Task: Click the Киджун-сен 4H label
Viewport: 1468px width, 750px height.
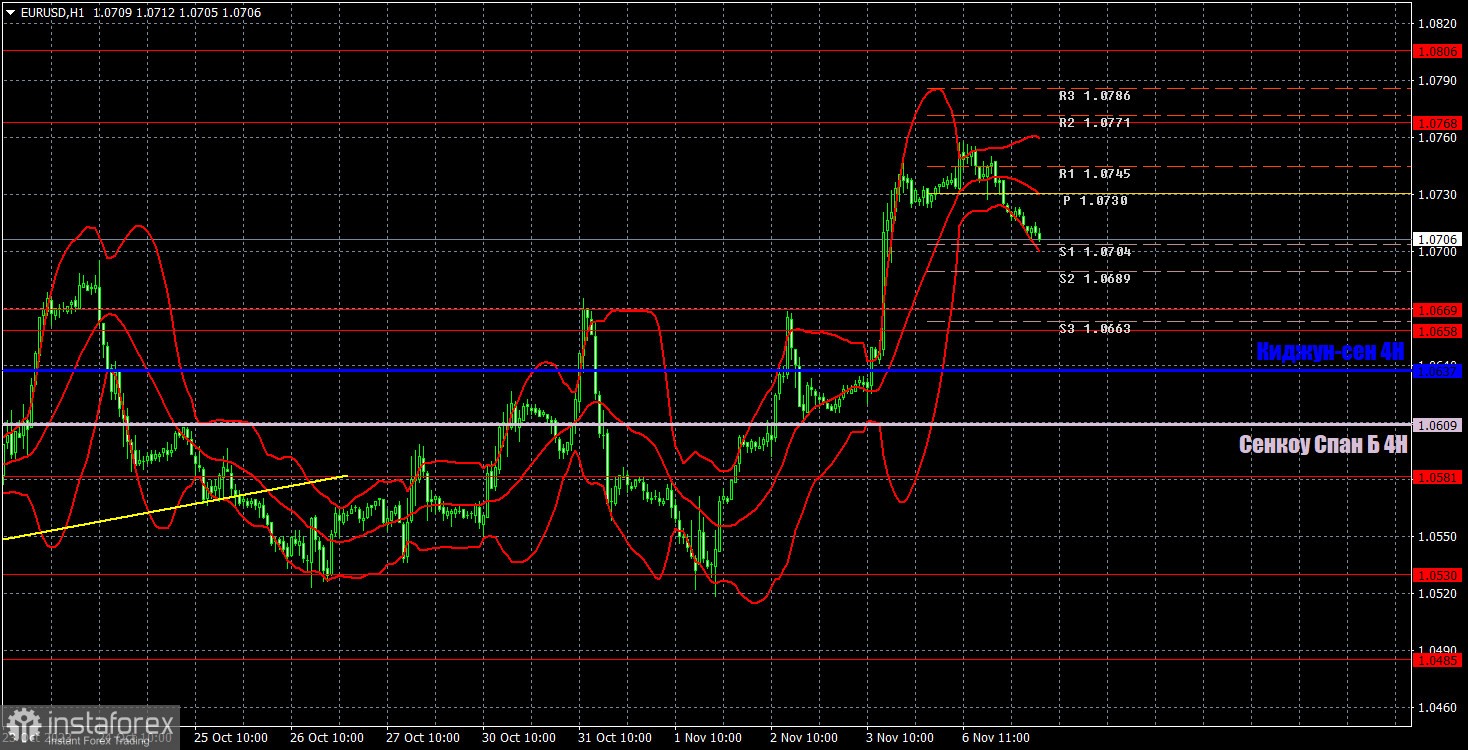Action: point(1331,352)
